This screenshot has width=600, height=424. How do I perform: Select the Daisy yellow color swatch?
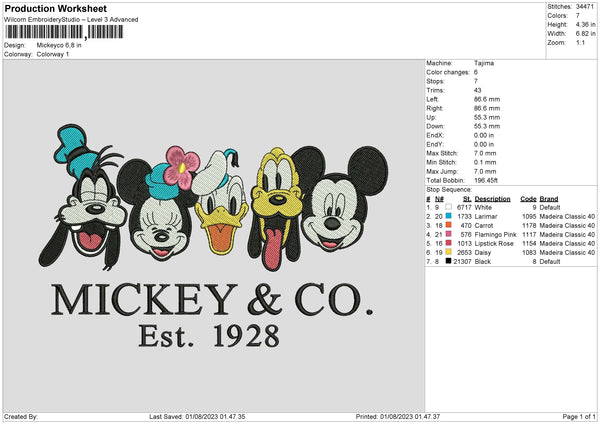point(448,252)
